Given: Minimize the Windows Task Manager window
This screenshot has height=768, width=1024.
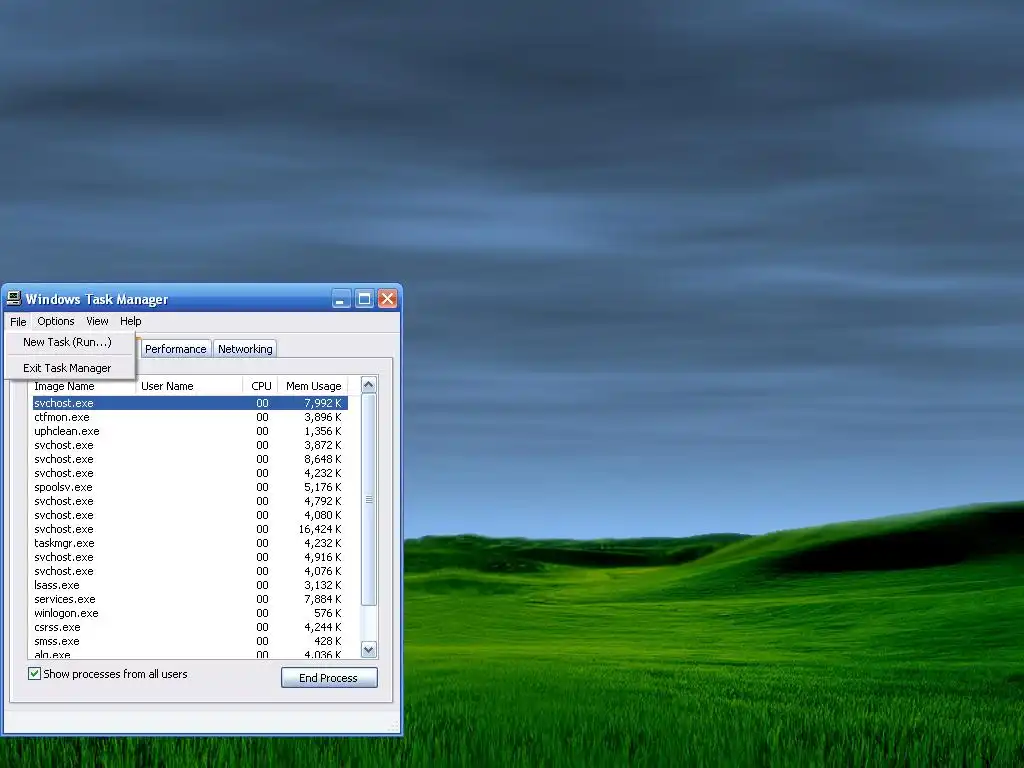Looking at the screenshot, I should pos(342,299).
